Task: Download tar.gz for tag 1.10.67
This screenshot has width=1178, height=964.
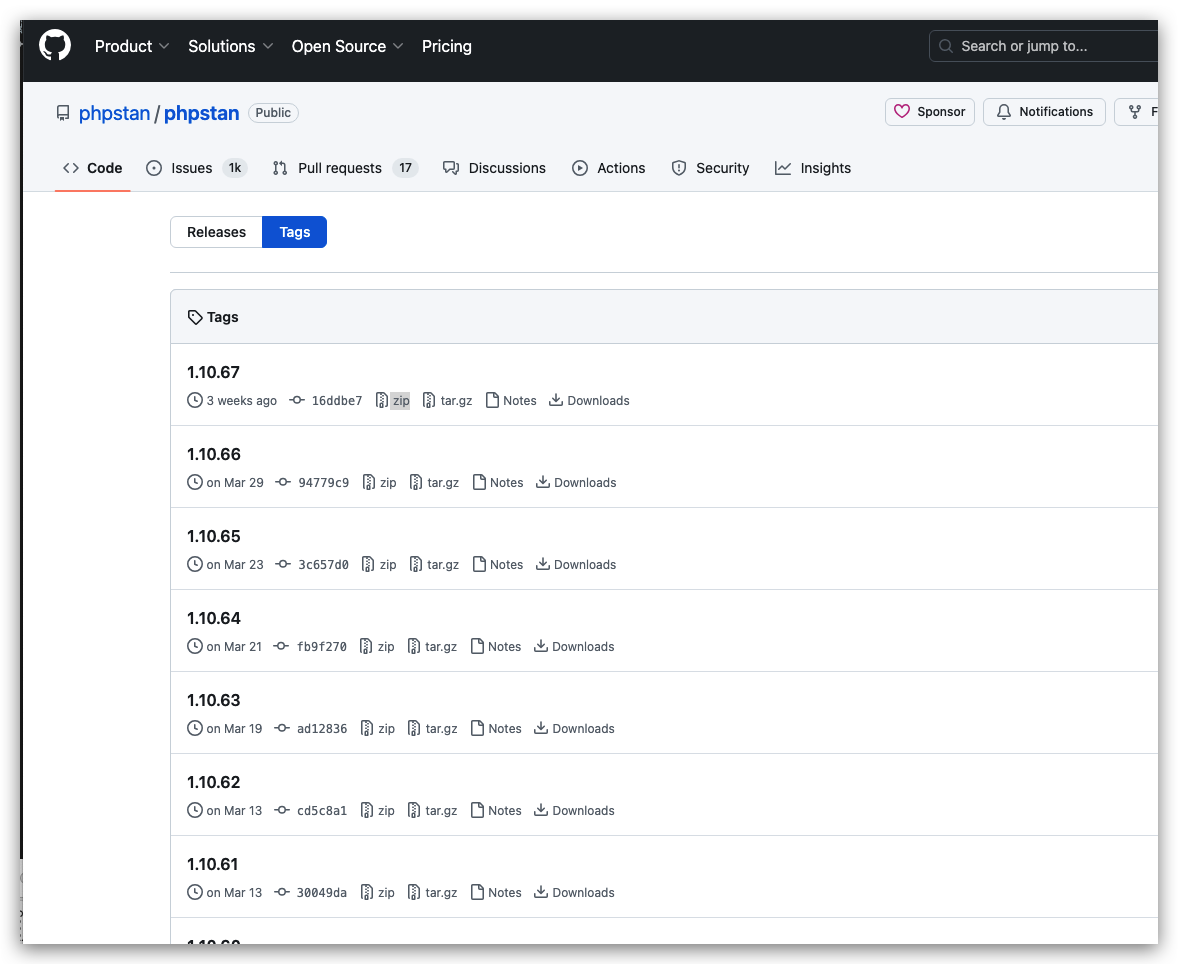Action: pos(448,400)
